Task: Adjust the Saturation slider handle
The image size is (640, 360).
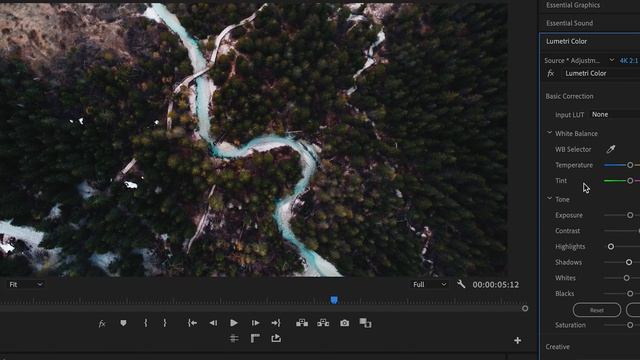Action: coord(630,325)
